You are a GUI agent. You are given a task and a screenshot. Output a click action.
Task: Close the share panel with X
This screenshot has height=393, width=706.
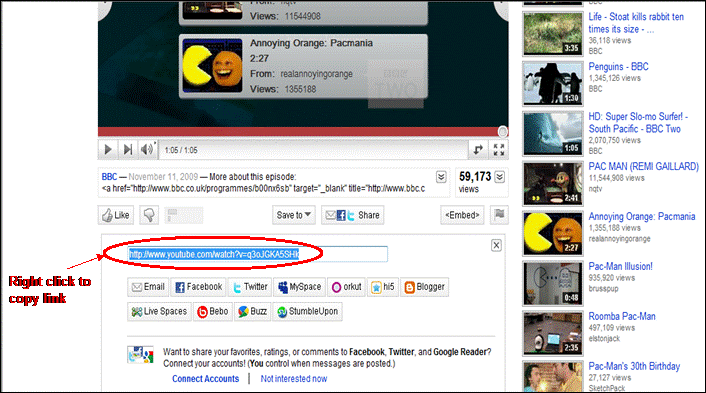[x=496, y=245]
